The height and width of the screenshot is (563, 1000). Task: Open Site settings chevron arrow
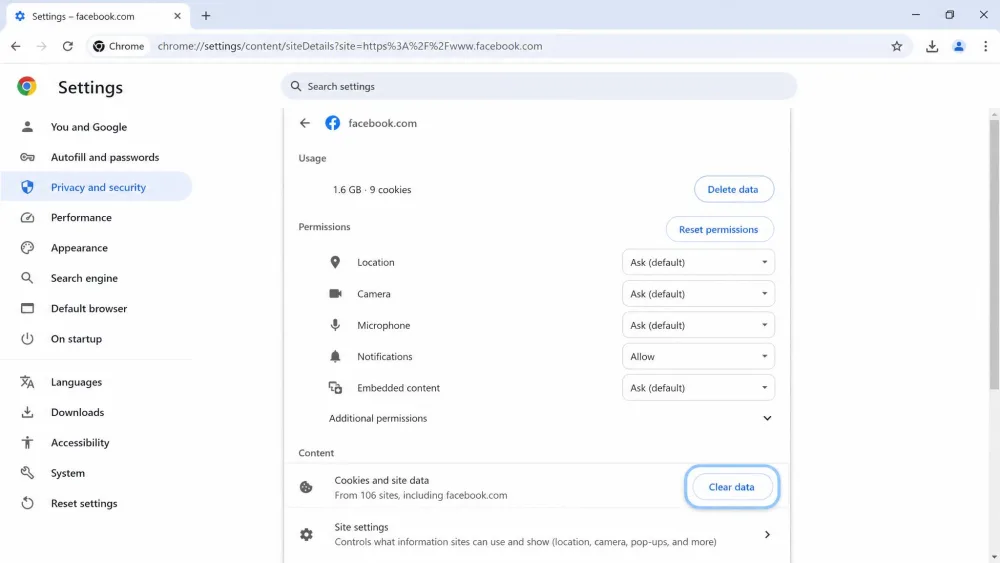[x=767, y=534]
